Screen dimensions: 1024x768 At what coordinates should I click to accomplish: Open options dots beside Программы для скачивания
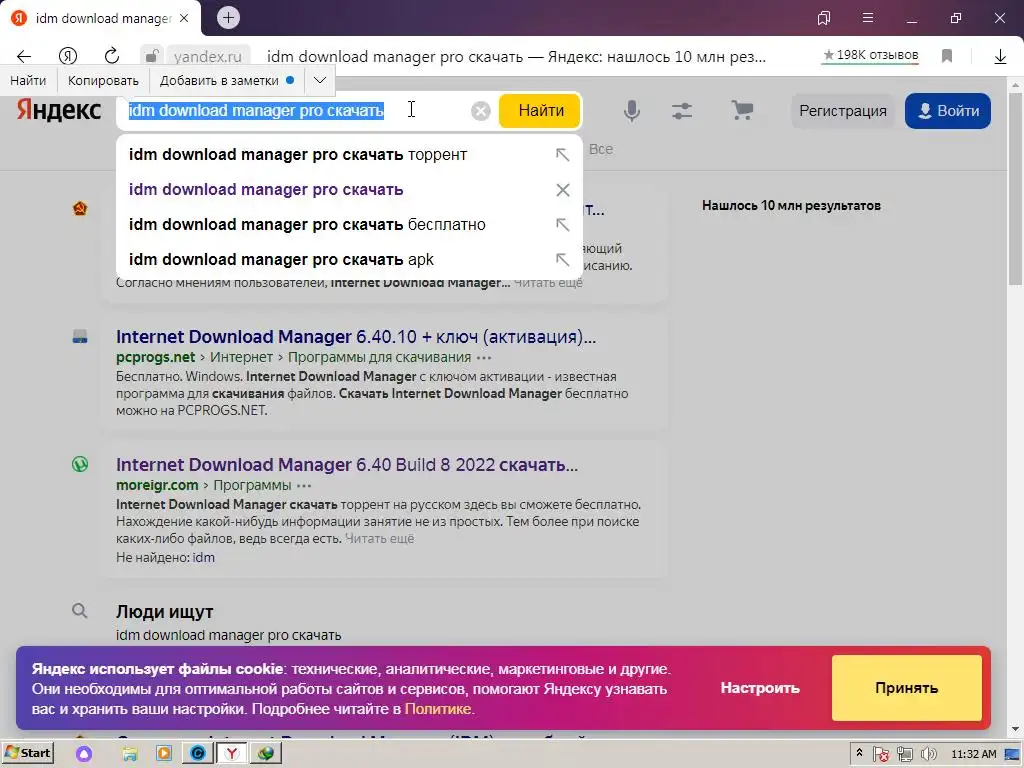coord(484,358)
